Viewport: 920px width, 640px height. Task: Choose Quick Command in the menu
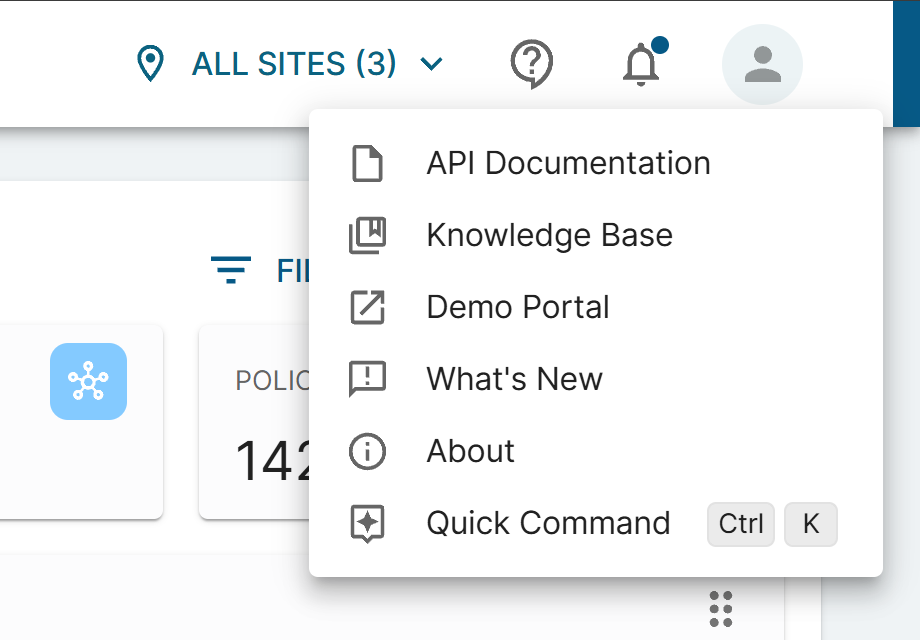[x=548, y=523]
